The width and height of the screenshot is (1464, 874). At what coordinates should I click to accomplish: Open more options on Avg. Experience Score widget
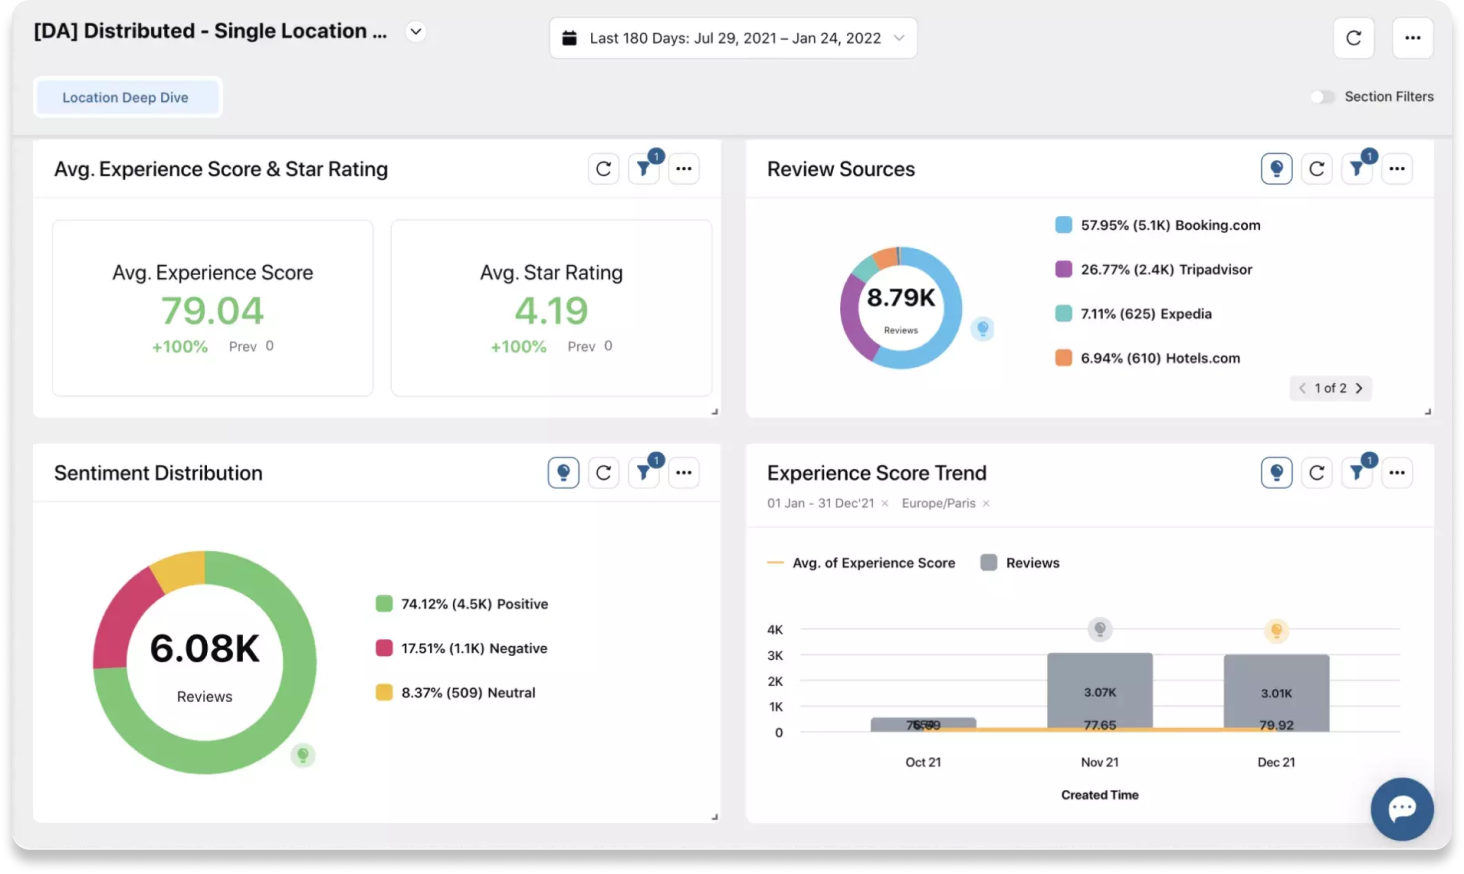(x=684, y=169)
